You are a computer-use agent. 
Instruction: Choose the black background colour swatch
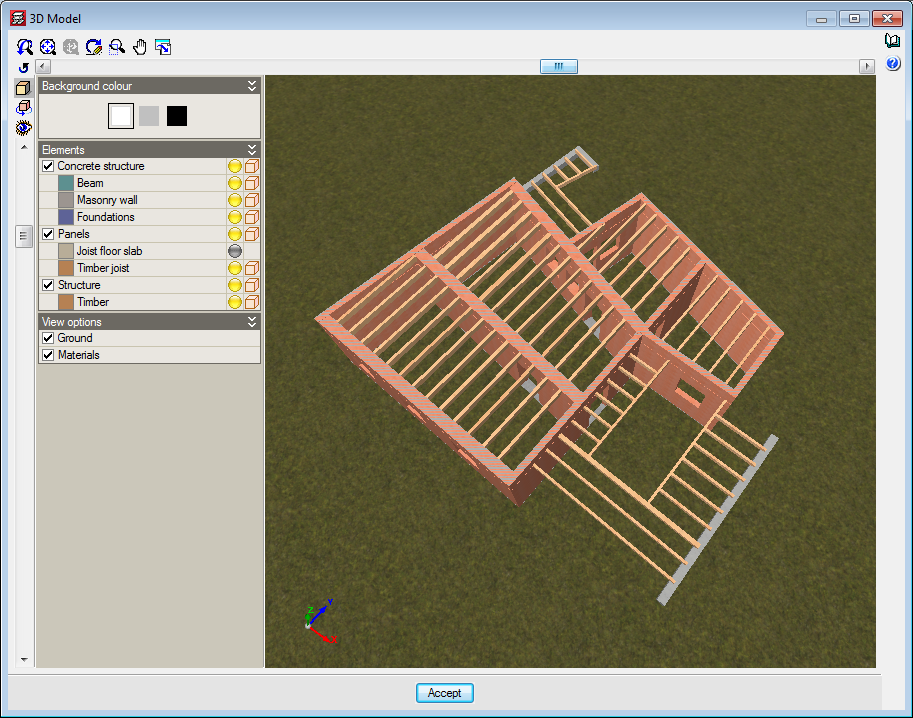pos(177,116)
